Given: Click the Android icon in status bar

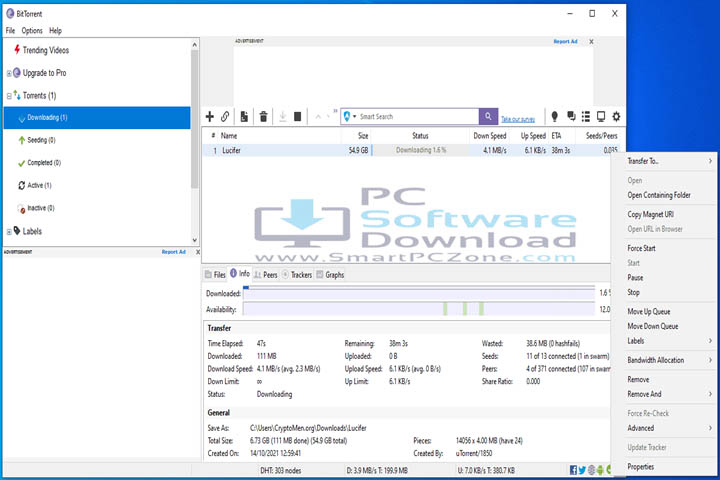Looking at the screenshot, I should click(600, 470).
